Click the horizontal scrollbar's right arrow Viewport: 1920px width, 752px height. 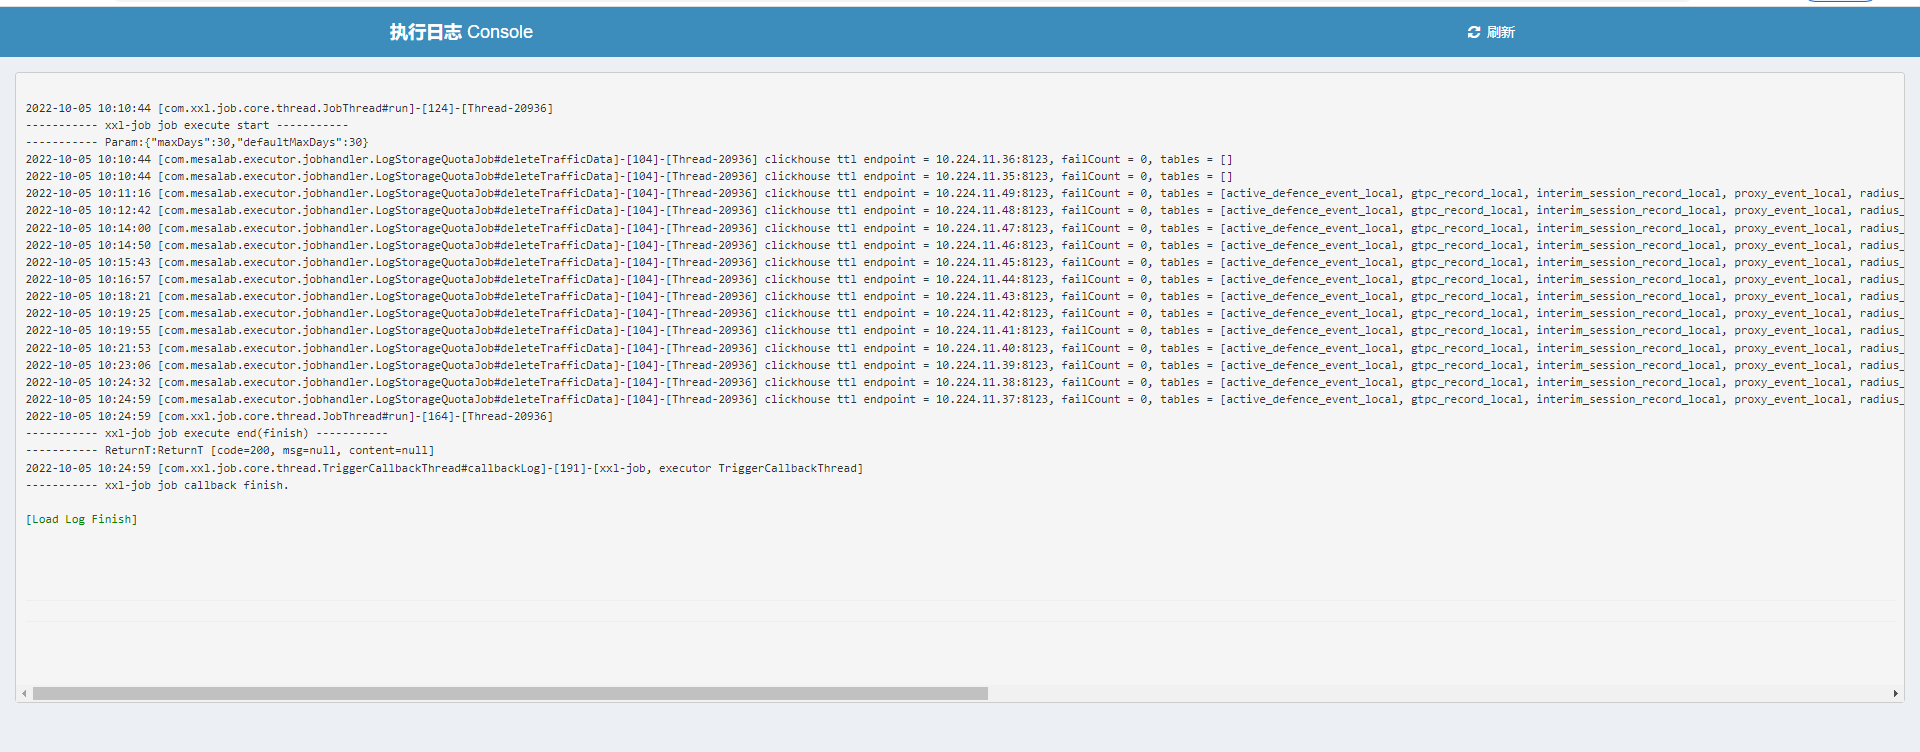[x=1895, y=693]
